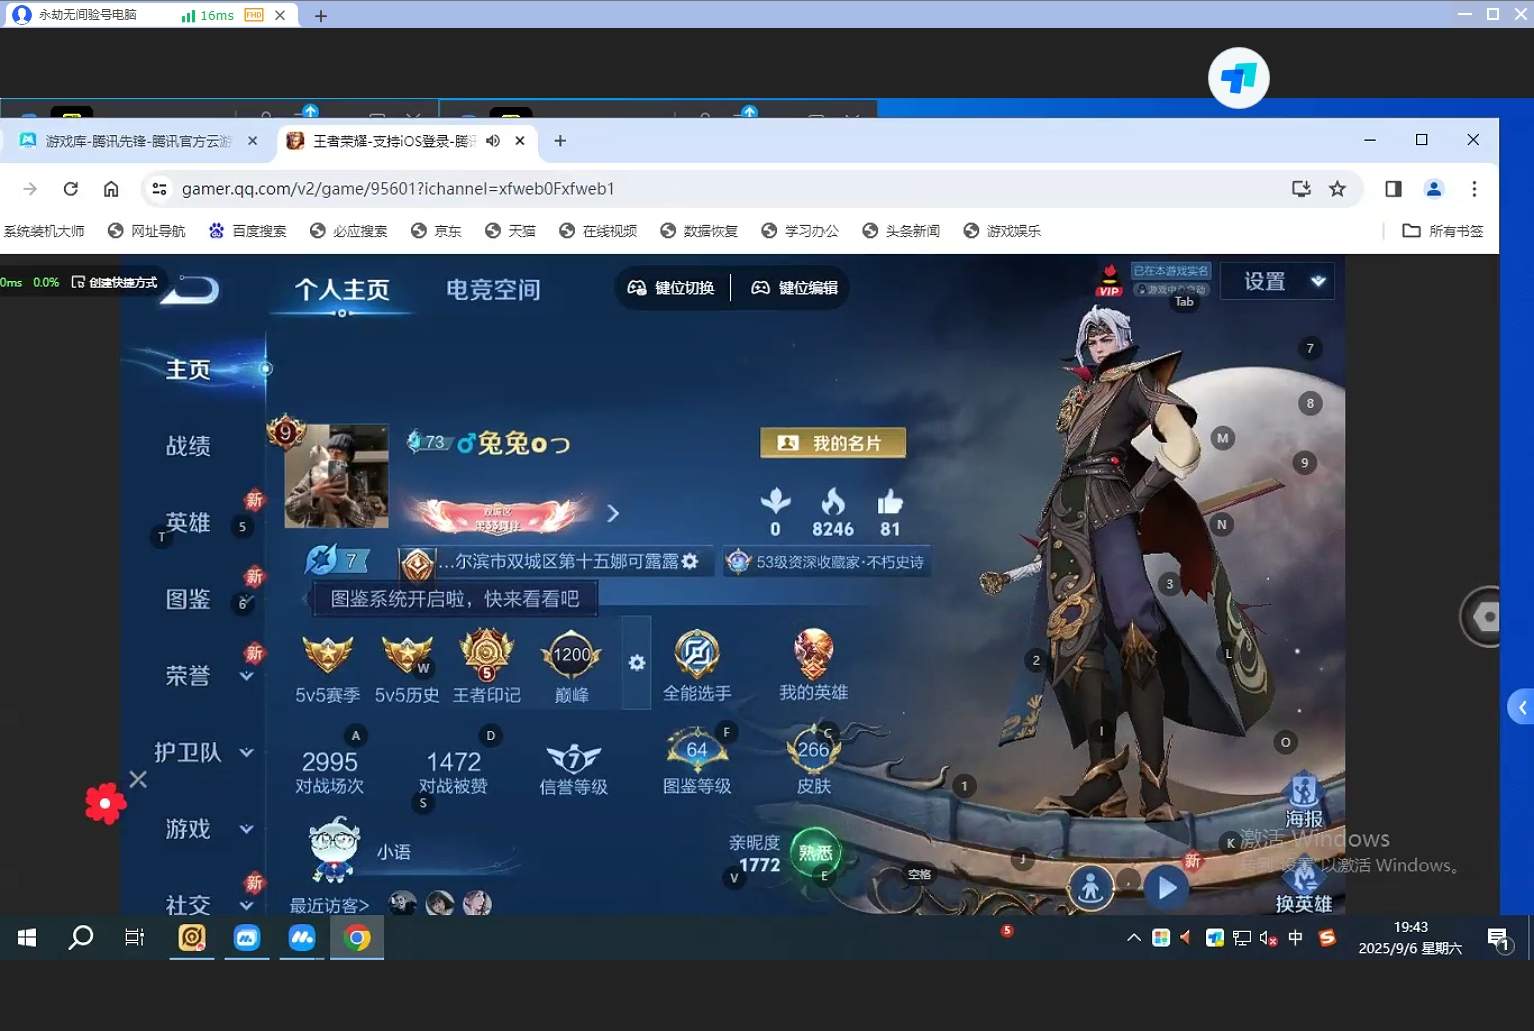This screenshot has height=1031, width=1534.
Task: Click the player profile avatar photo
Action: coord(336,476)
